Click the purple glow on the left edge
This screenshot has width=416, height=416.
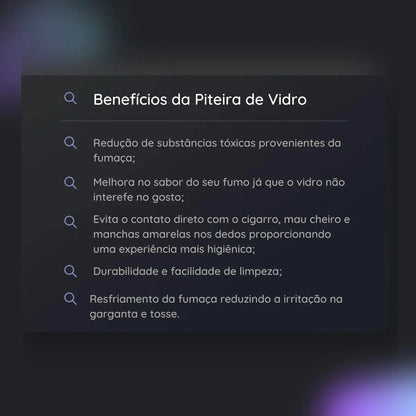pyautogui.click(x=8, y=78)
